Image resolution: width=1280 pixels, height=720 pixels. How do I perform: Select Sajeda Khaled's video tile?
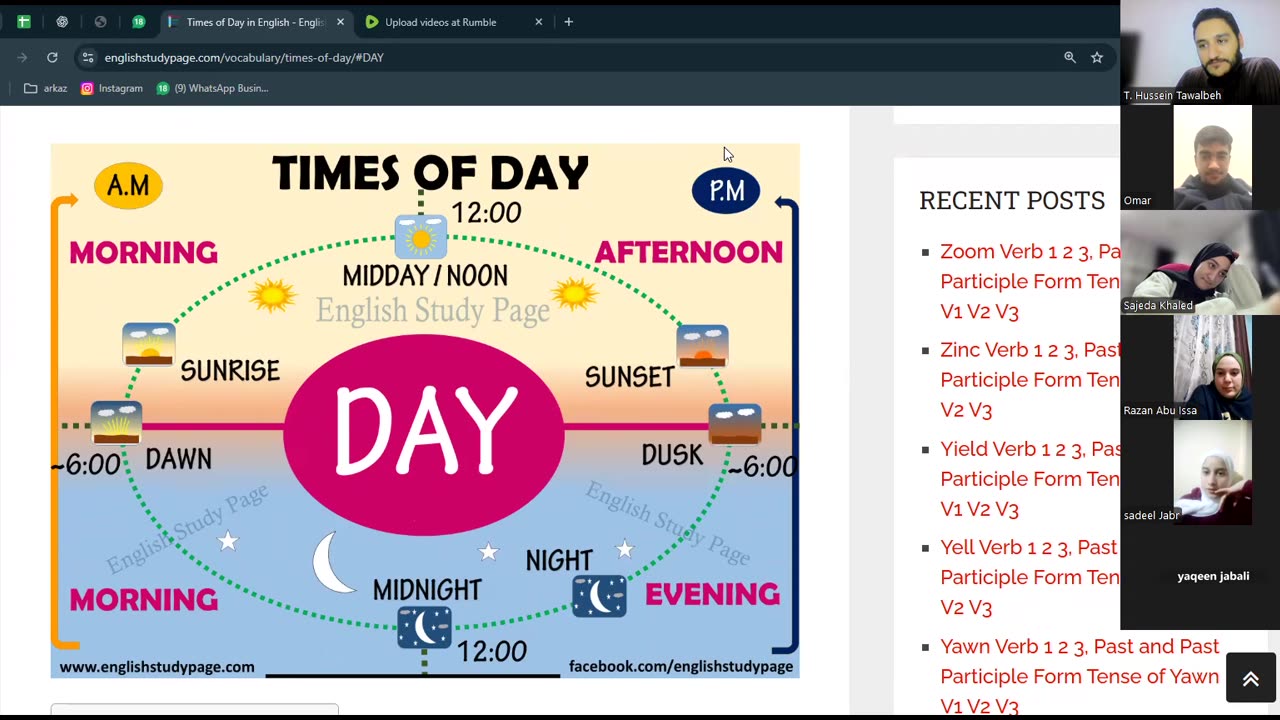(1200, 262)
